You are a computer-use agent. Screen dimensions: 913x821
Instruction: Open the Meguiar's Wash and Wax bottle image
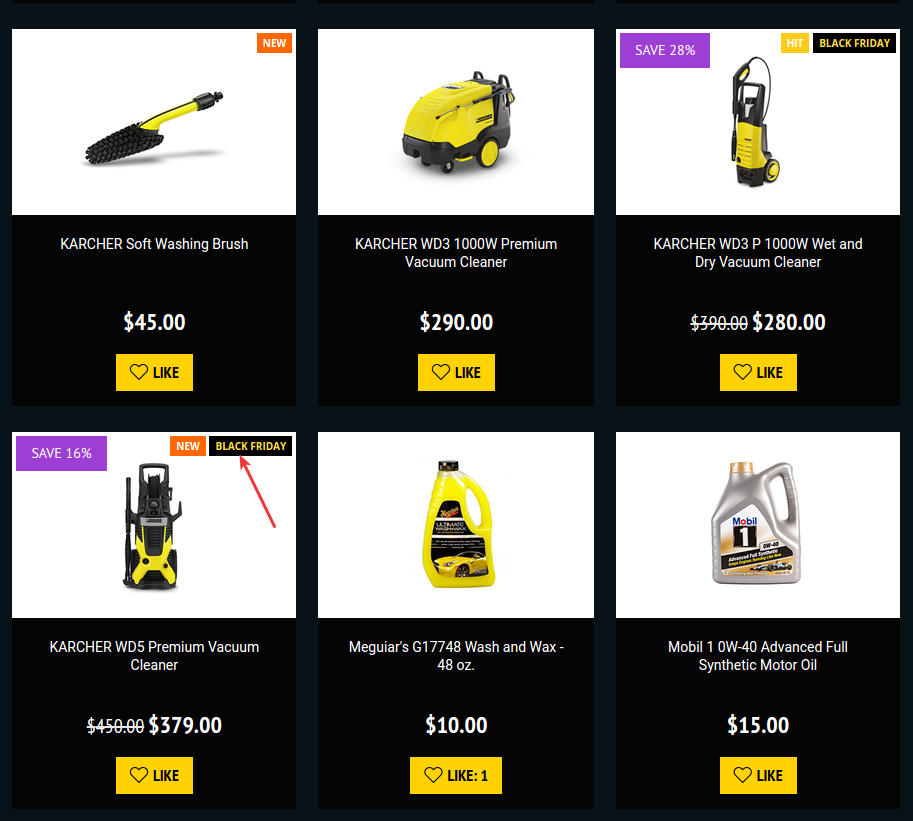coord(456,525)
